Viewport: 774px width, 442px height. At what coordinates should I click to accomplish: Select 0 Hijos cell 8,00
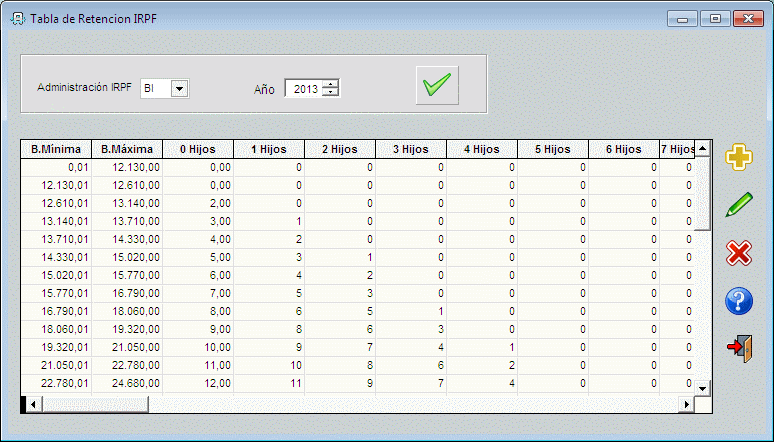(198, 311)
